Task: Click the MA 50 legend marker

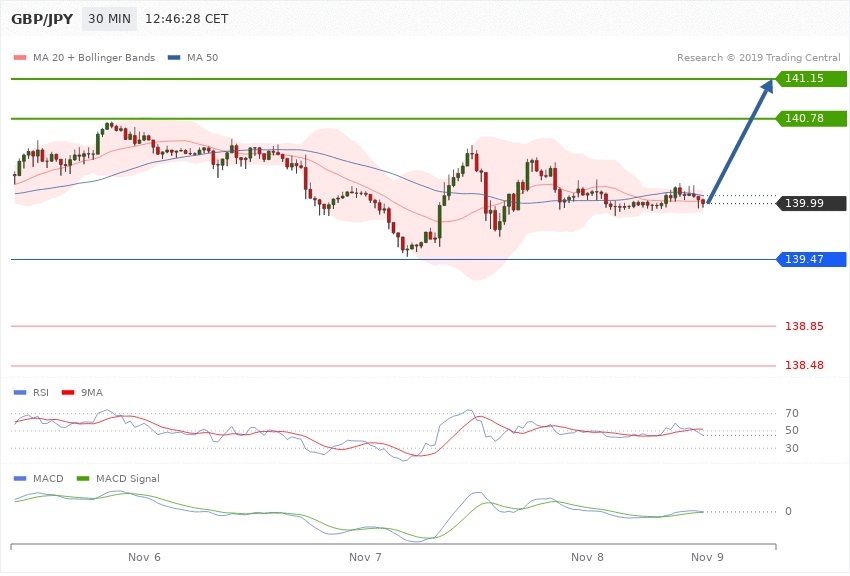Action: pos(175,58)
